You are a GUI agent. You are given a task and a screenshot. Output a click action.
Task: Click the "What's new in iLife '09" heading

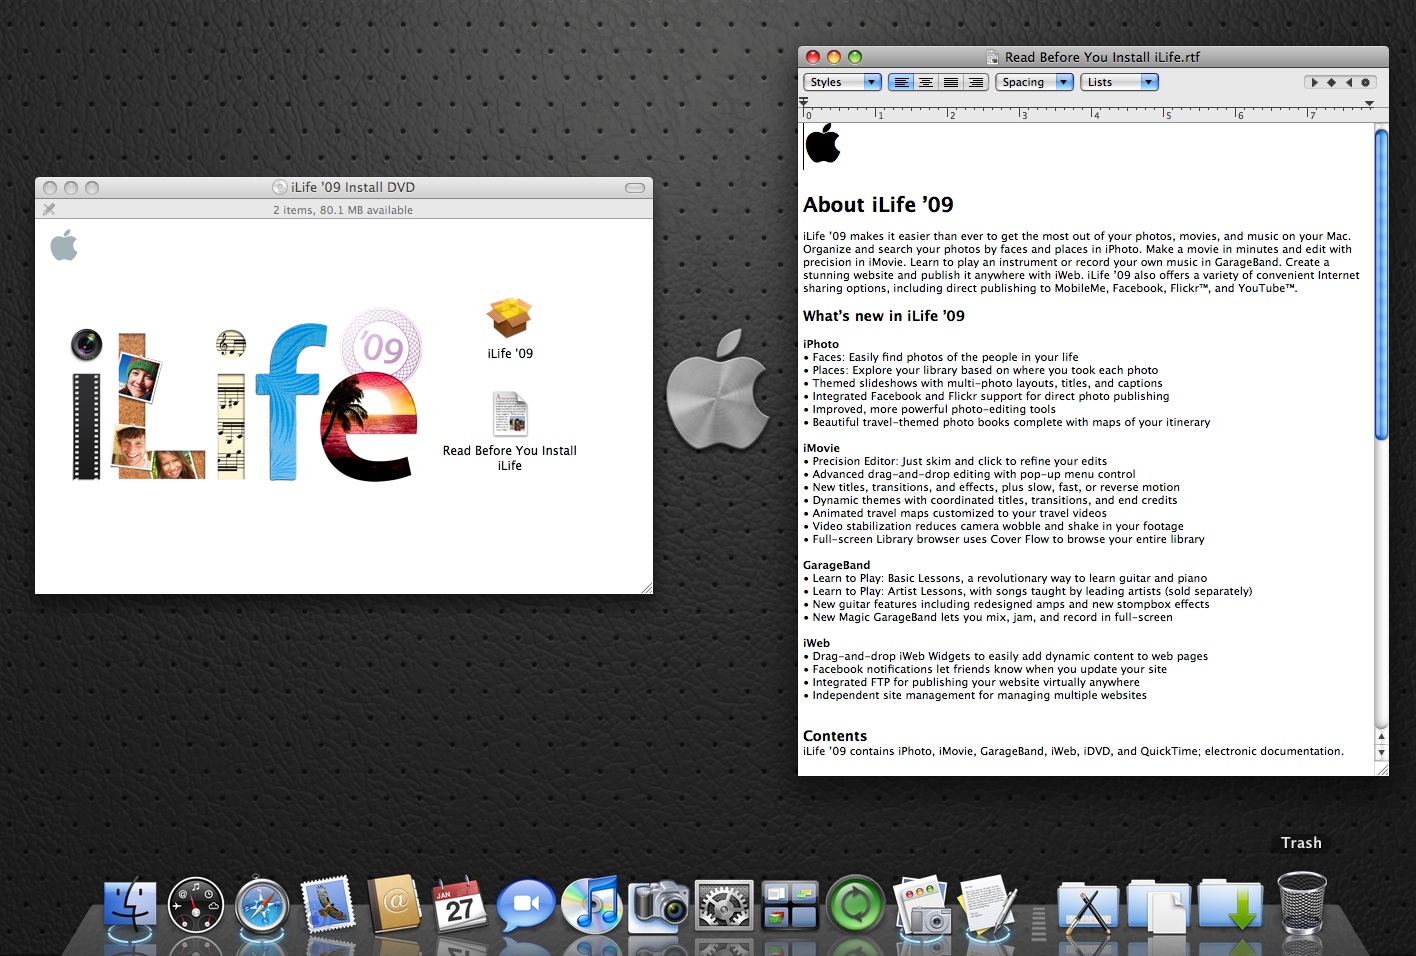(884, 316)
